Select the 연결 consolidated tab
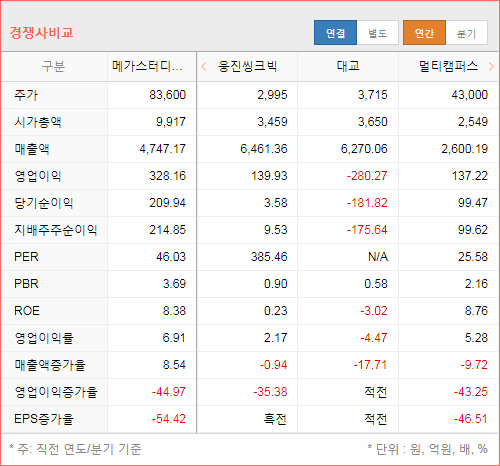 coord(335,33)
